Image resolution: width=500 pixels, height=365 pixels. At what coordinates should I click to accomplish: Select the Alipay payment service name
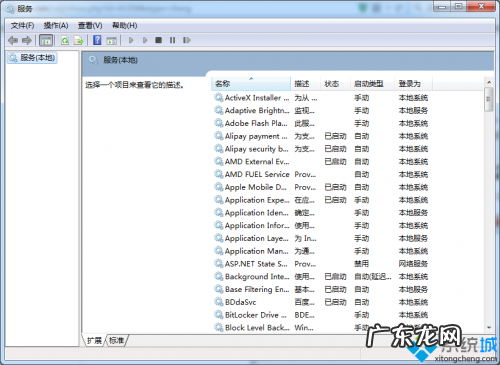point(256,136)
